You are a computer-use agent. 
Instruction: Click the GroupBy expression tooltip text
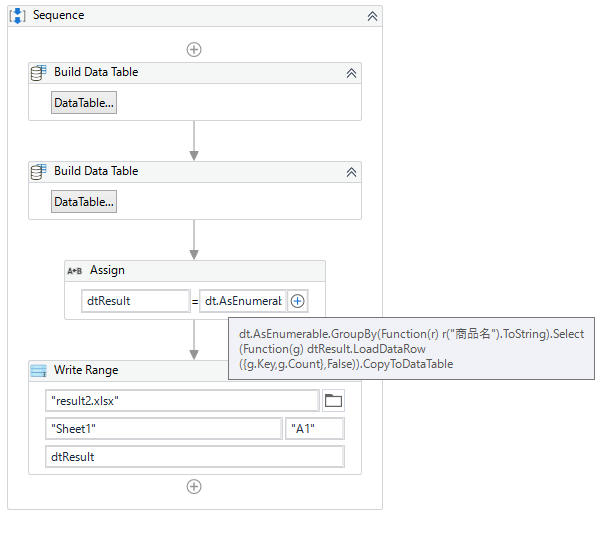[411, 349]
